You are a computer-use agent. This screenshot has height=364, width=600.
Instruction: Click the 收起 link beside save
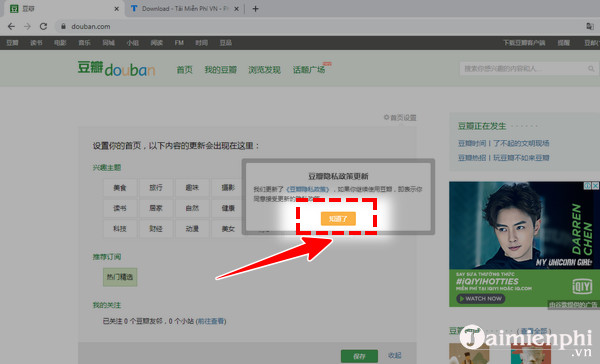[x=395, y=356]
